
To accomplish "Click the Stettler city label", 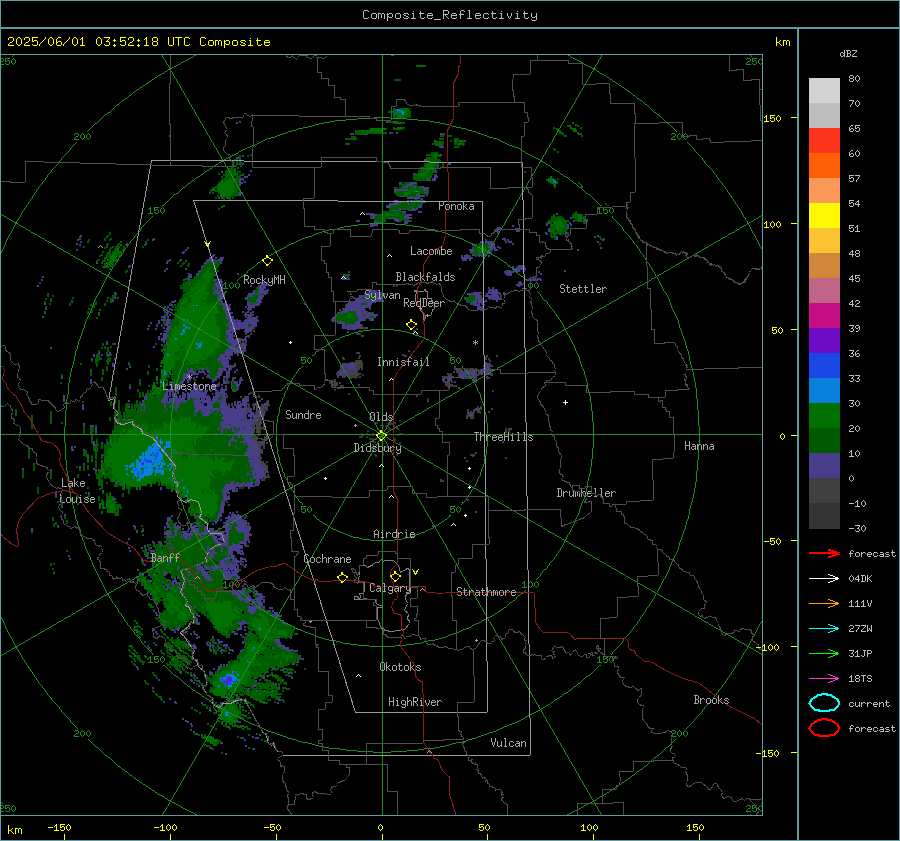I will pyautogui.click(x=583, y=289).
